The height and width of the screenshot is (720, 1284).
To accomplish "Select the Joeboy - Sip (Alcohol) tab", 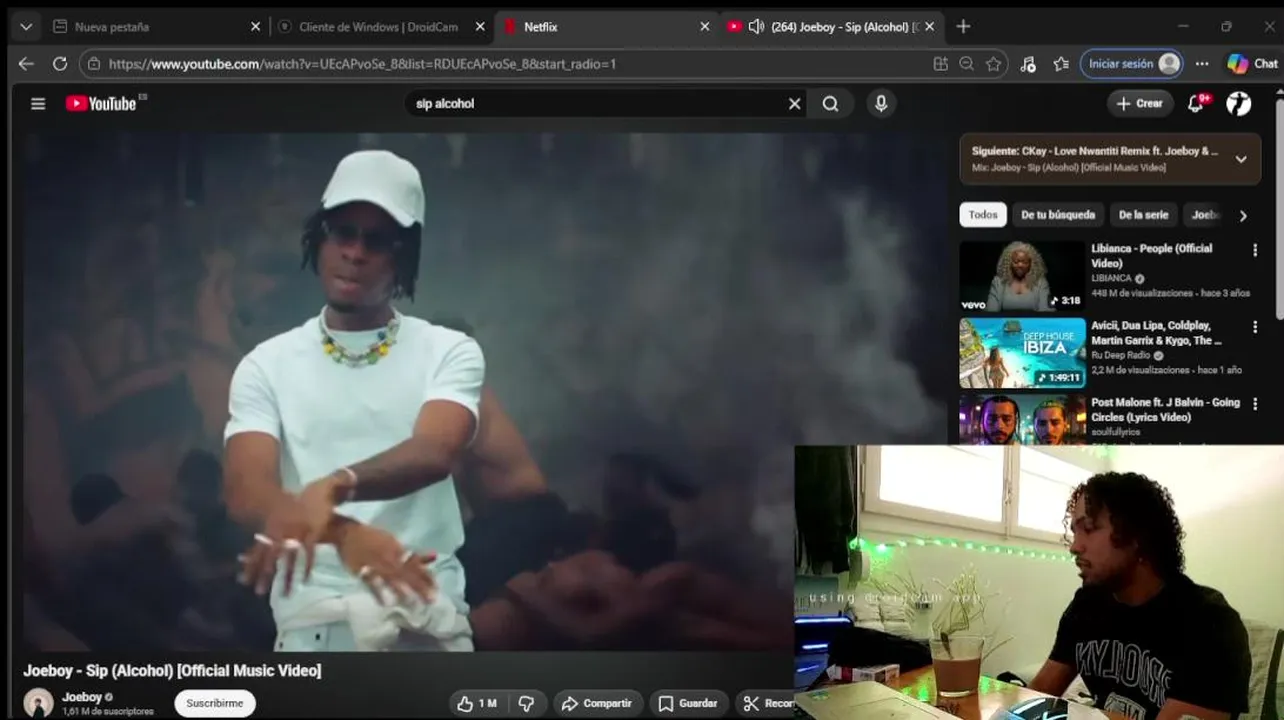I will [831, 27].
